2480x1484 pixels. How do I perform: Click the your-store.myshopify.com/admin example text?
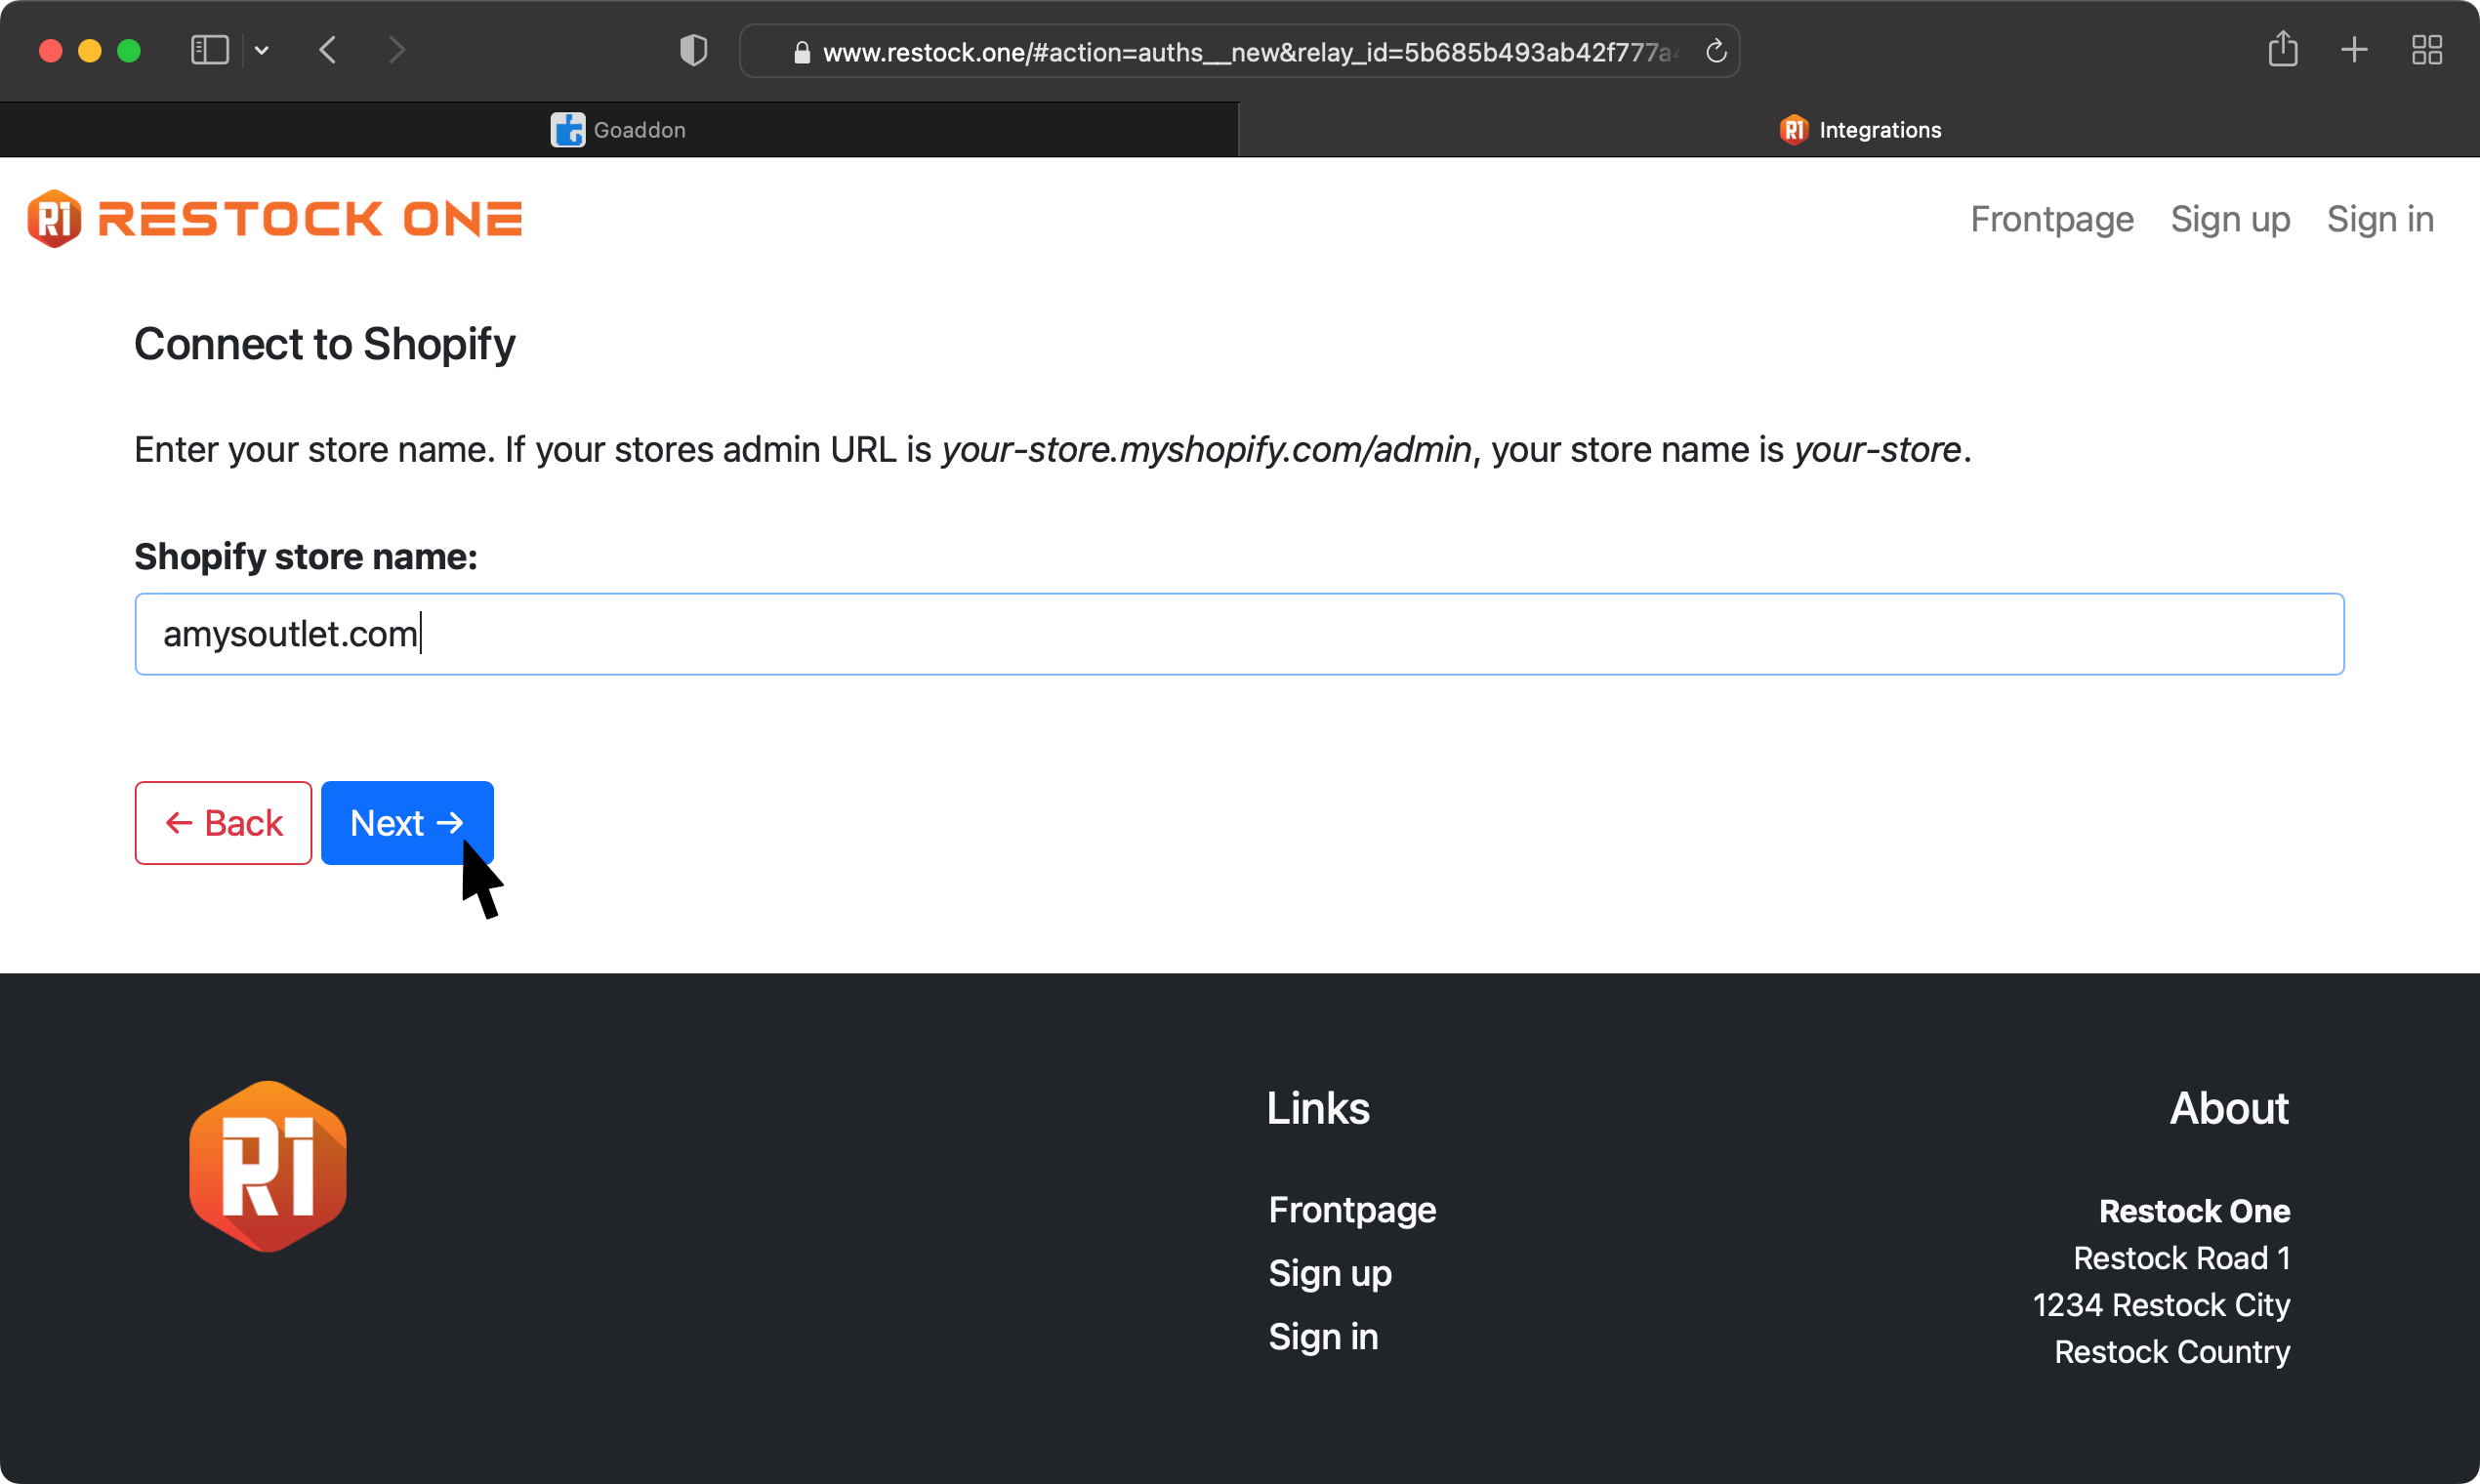(x=1206, y=450)
